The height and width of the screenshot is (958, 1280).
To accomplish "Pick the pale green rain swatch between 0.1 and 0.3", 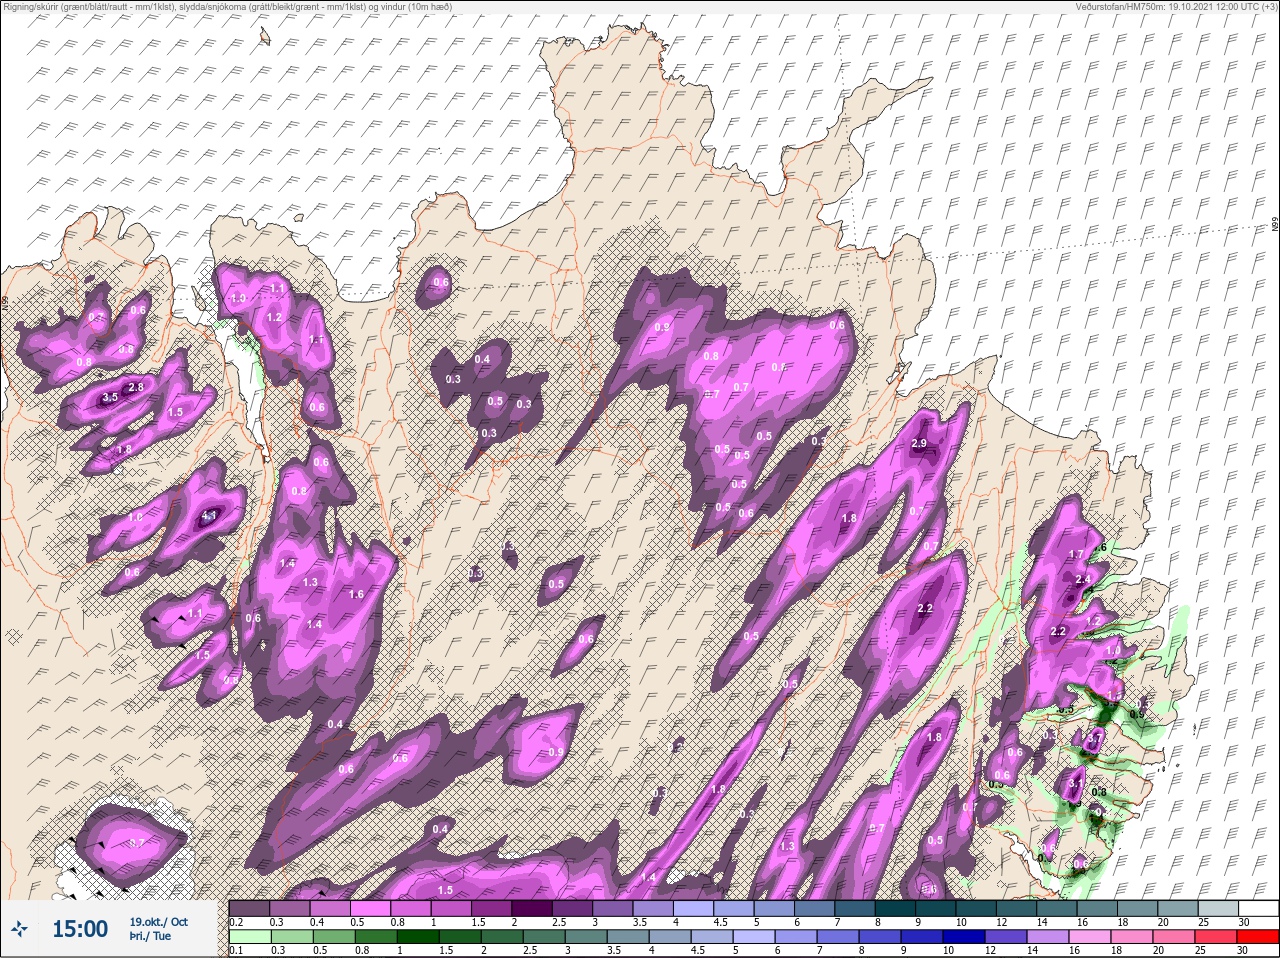I will tap(250, 936).
